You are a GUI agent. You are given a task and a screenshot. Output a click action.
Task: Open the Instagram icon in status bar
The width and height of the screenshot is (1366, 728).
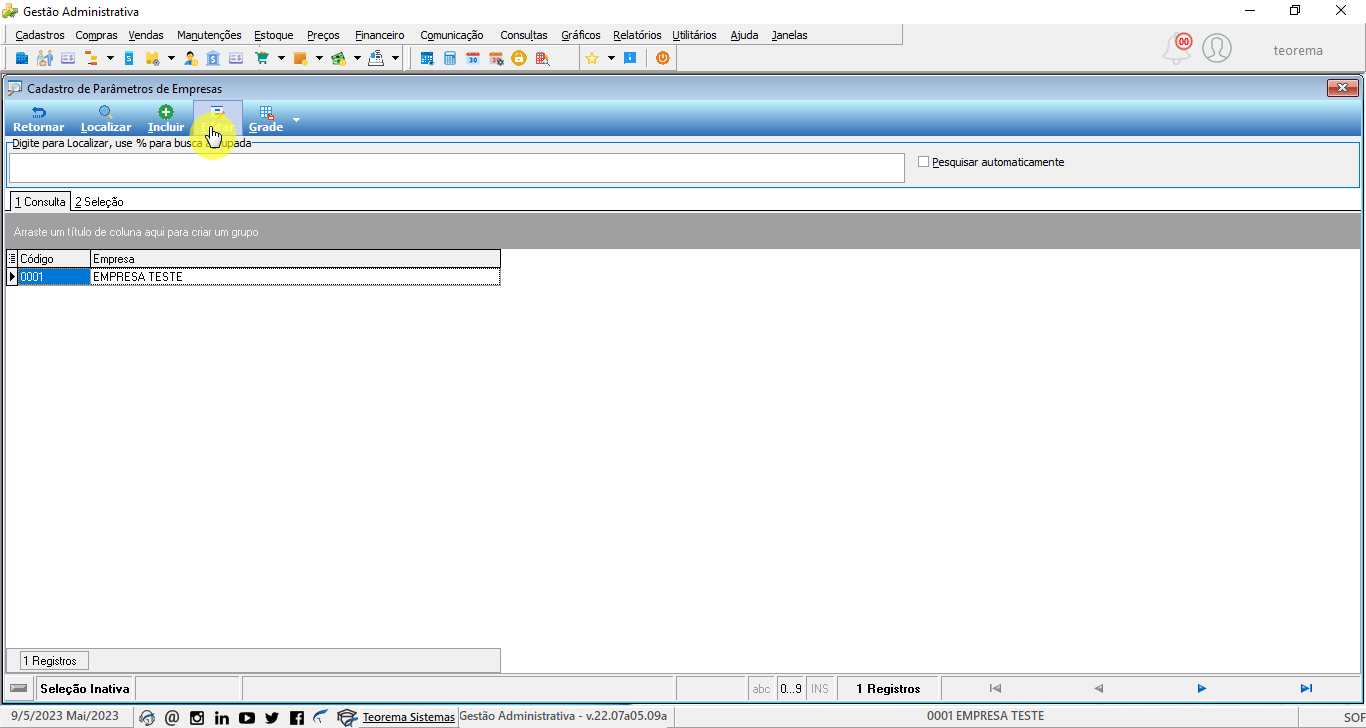tap(197, 717)
